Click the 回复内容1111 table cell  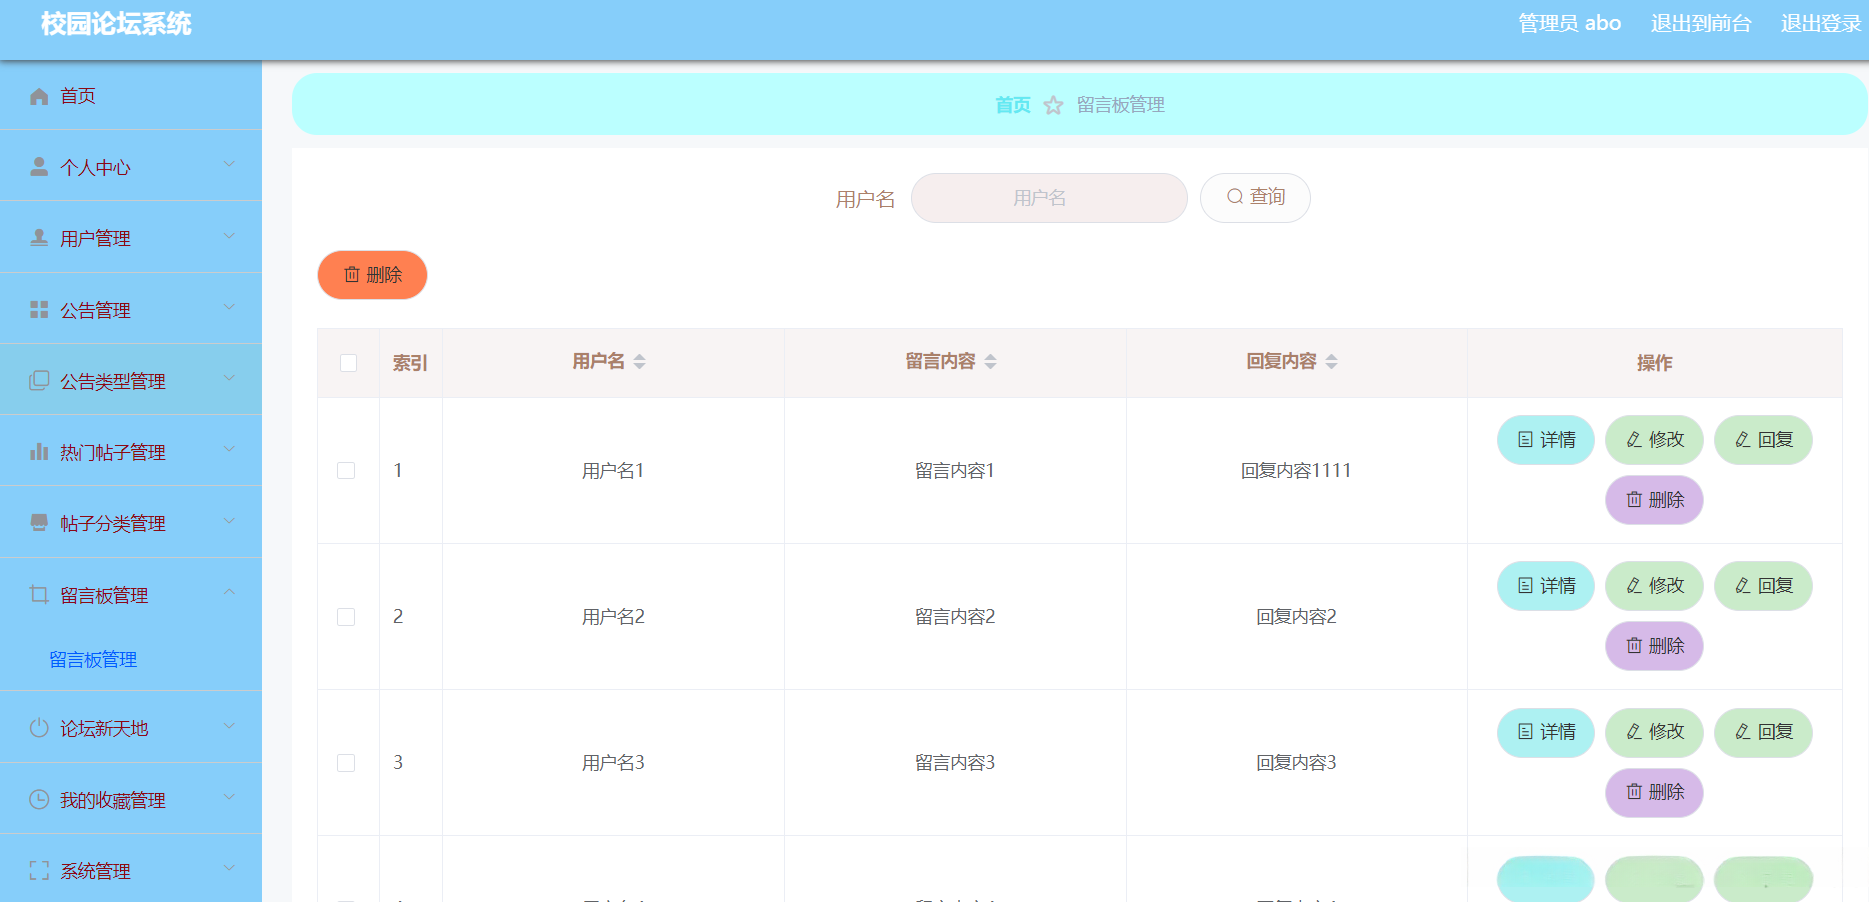point(1296,470)
